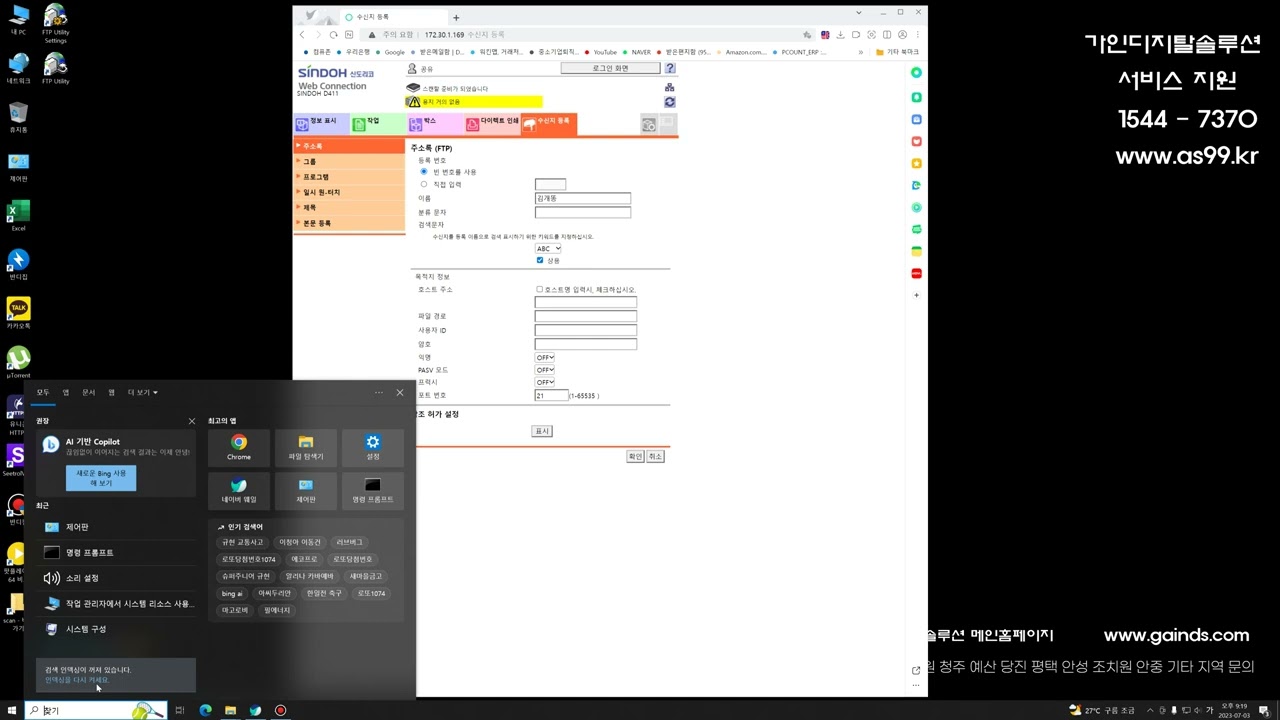
Task: Check the 호스트명 입력시 checkbox
Action: point(540,289)
